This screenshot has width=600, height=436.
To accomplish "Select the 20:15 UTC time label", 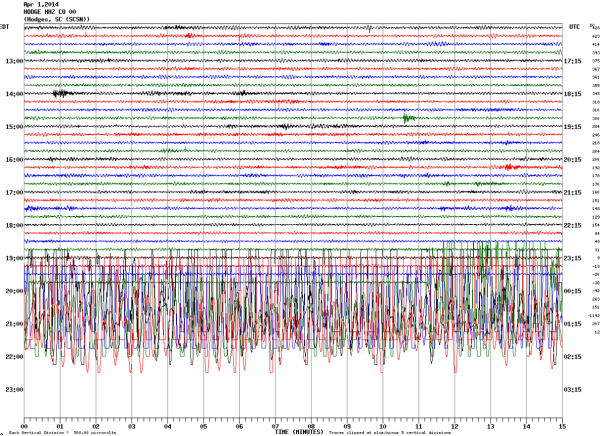I will click(575, 160).
